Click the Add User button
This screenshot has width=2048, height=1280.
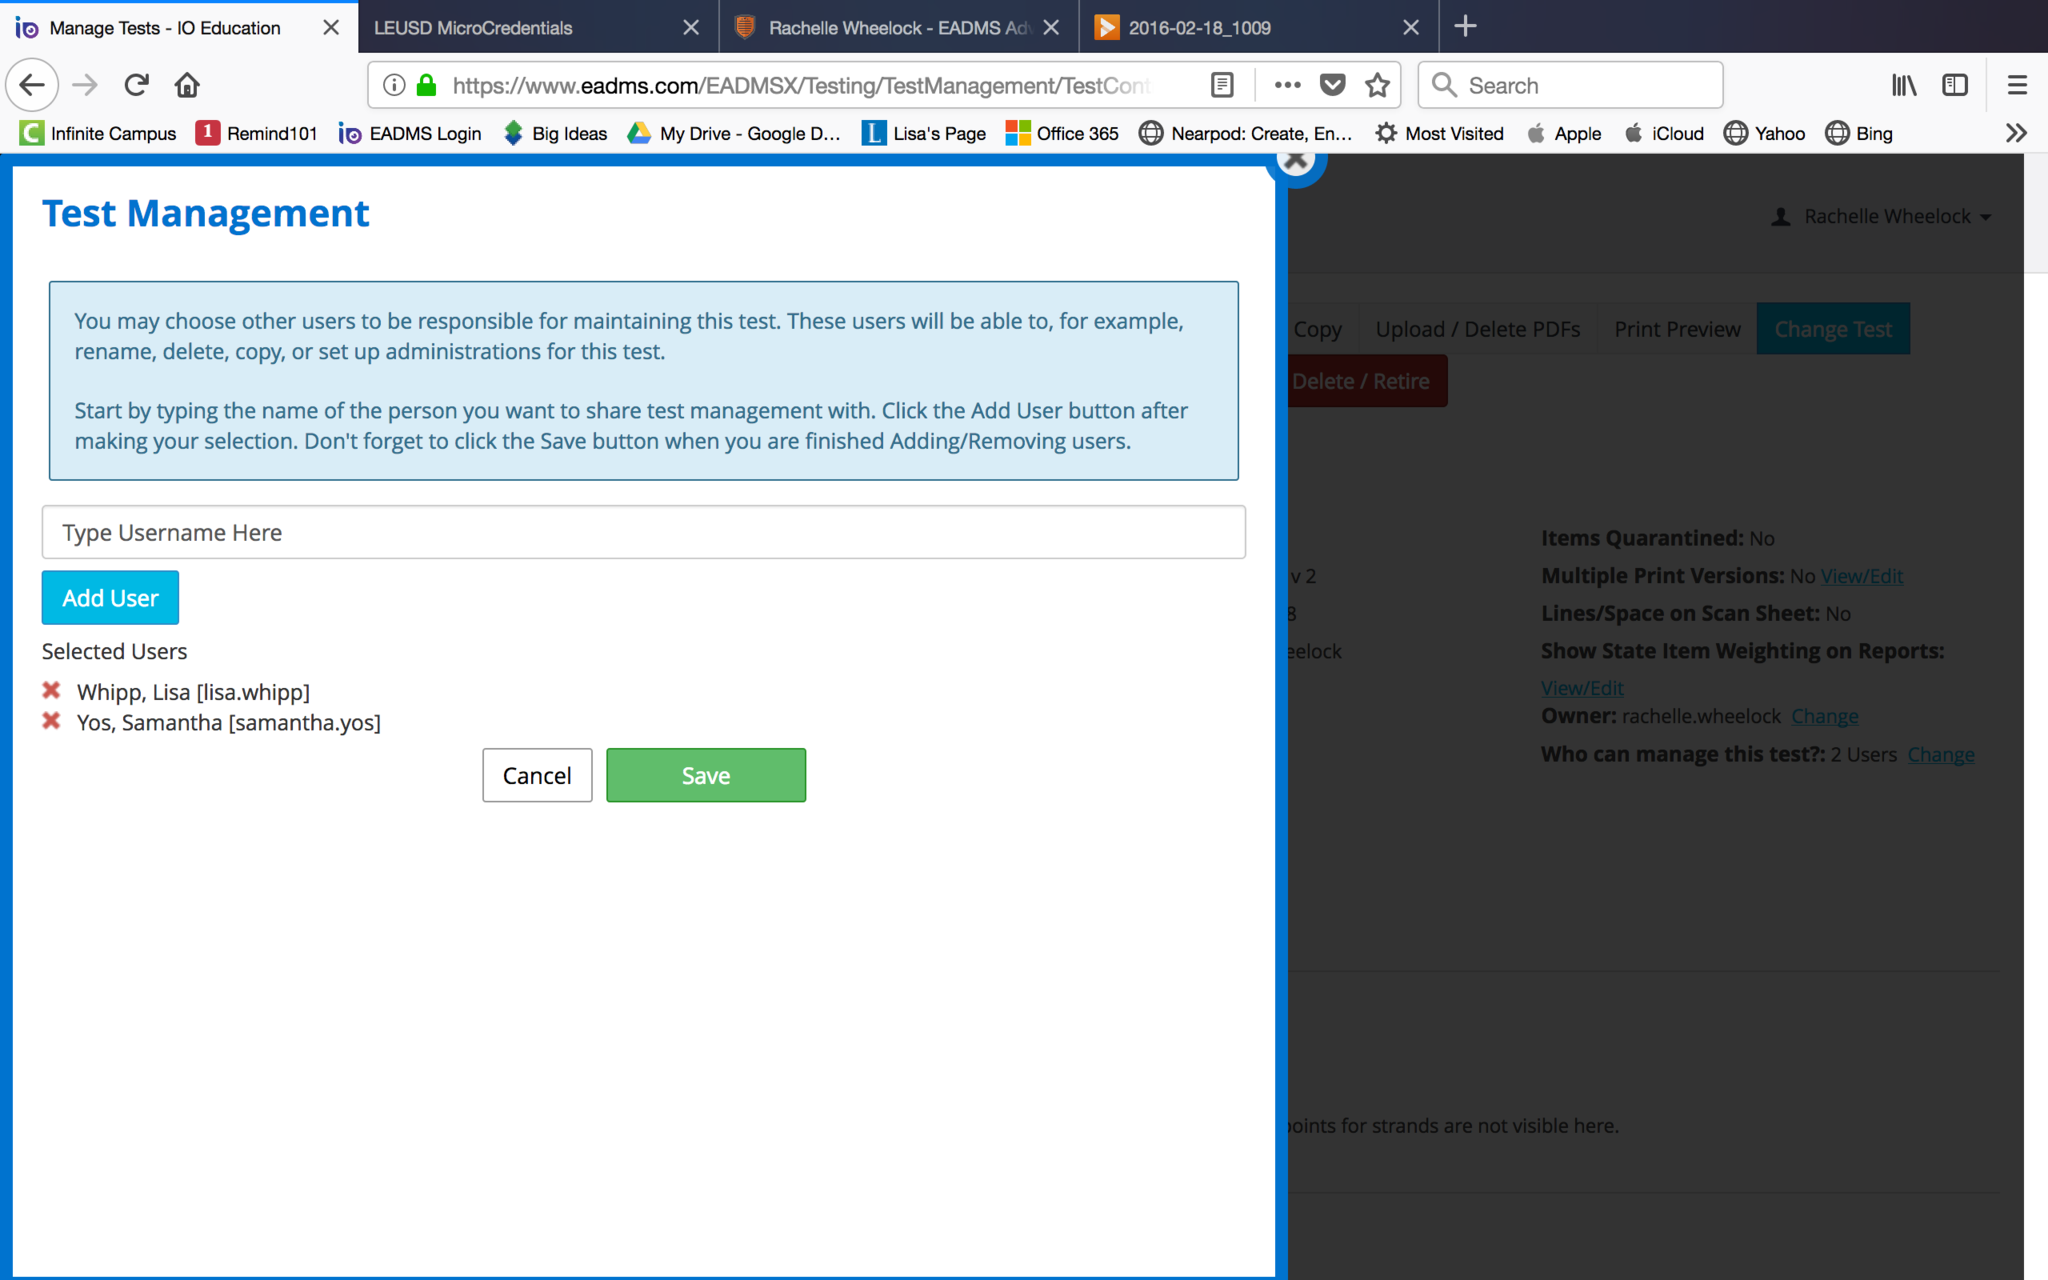click(x=110, y=598)
